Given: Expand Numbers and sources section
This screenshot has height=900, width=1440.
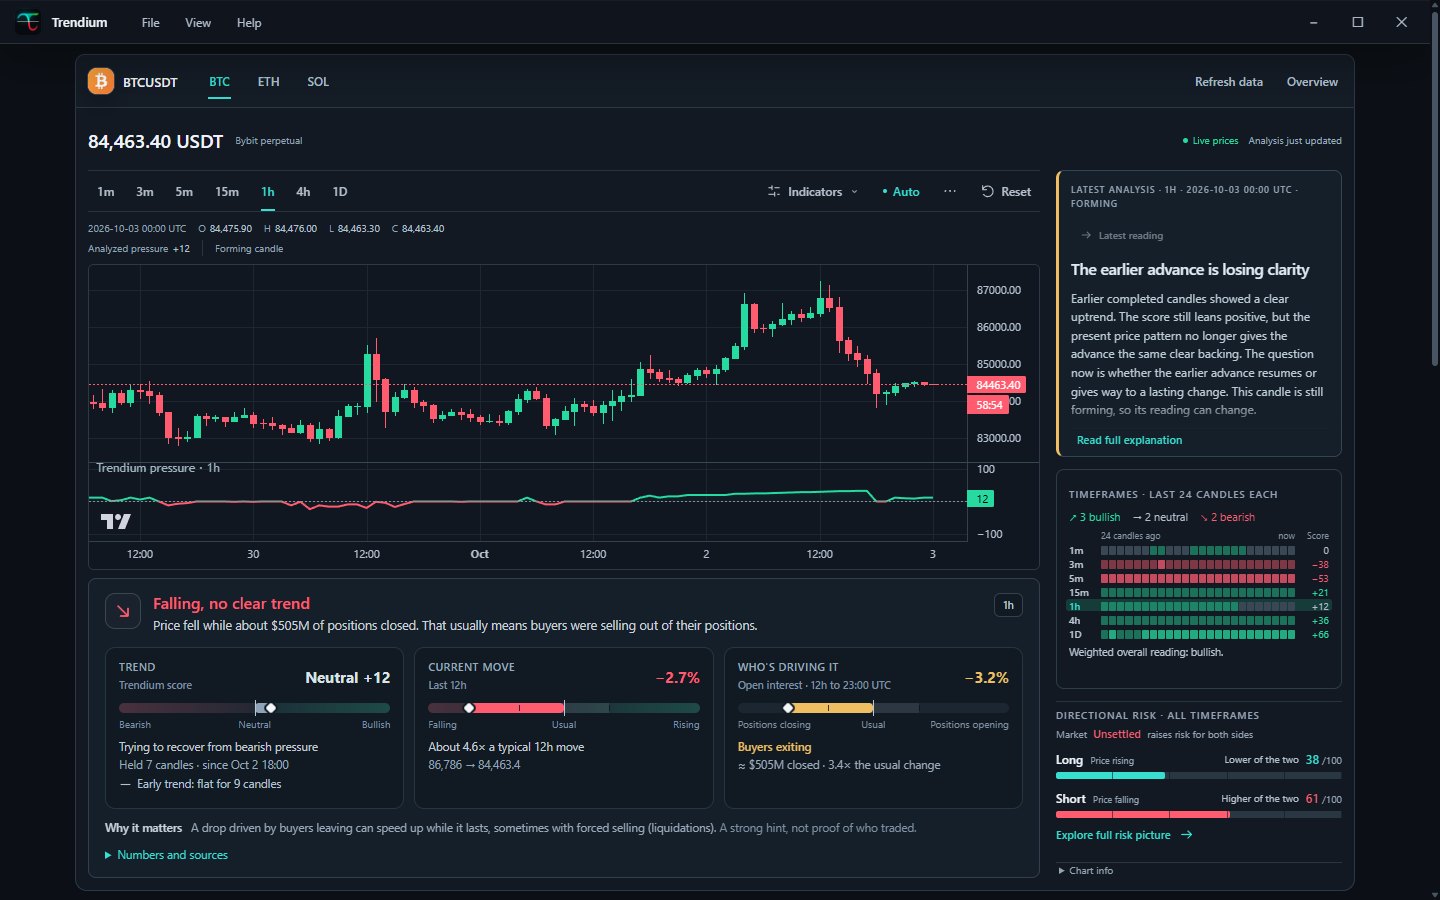Looking at the screenshot, I should pos(167,855).
